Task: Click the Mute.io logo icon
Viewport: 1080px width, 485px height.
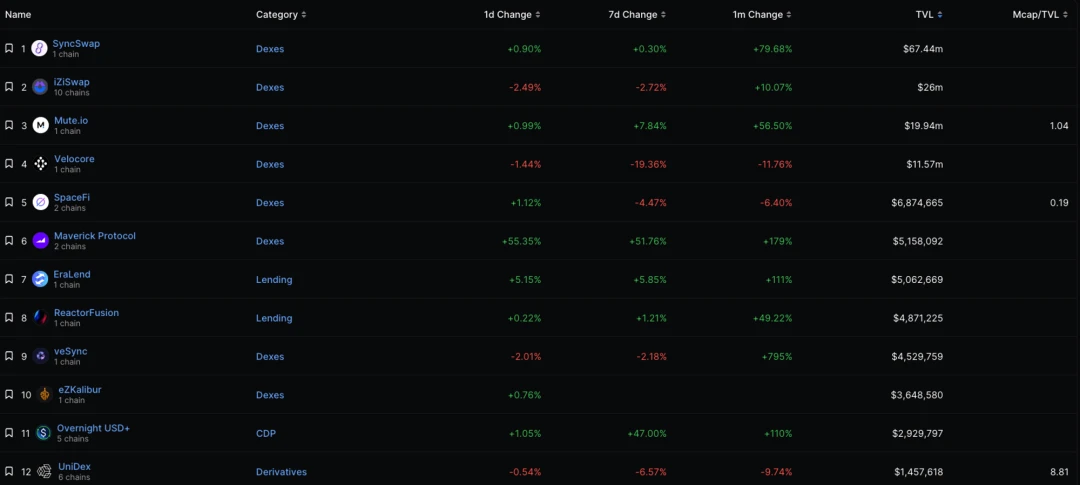Action: [40, 125]
